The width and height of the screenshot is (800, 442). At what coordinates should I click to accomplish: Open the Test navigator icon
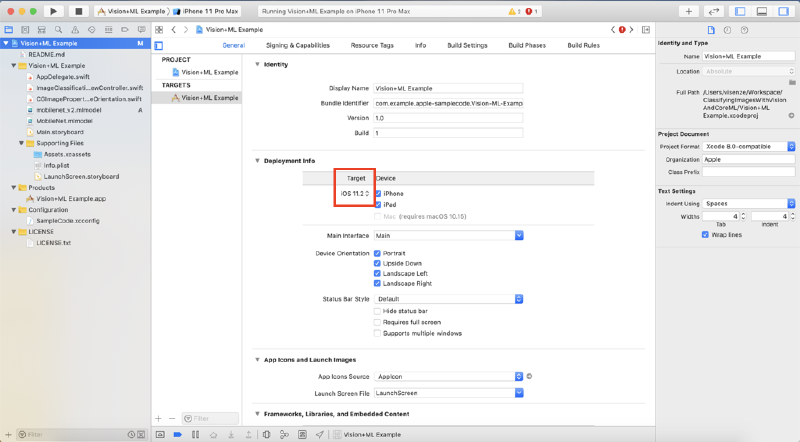91,30
